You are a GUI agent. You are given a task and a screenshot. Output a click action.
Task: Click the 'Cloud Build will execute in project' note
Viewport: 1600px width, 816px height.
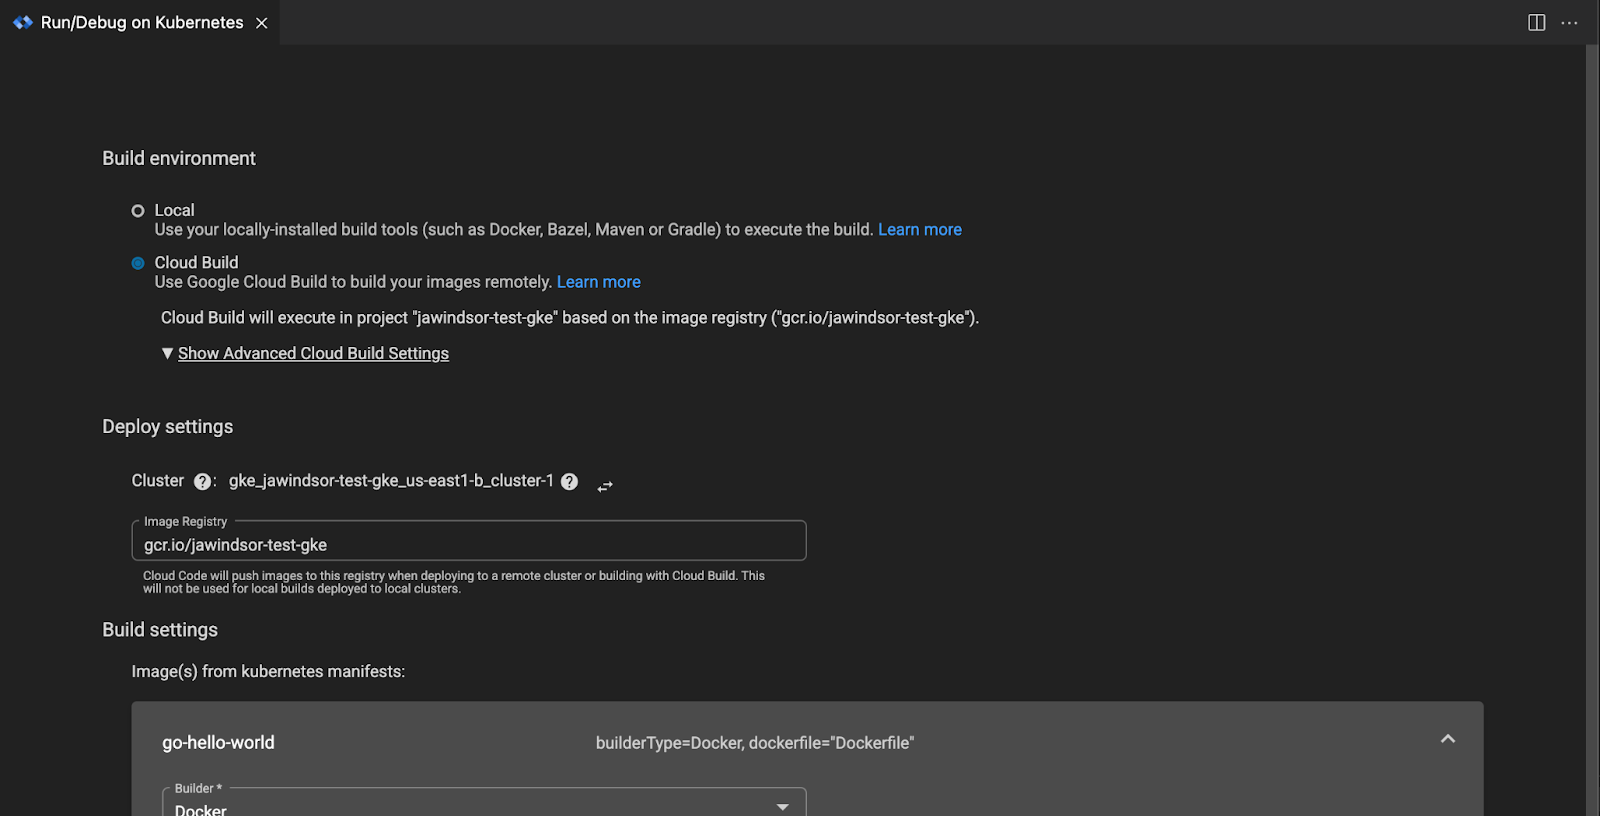click(x=570, y=318)
